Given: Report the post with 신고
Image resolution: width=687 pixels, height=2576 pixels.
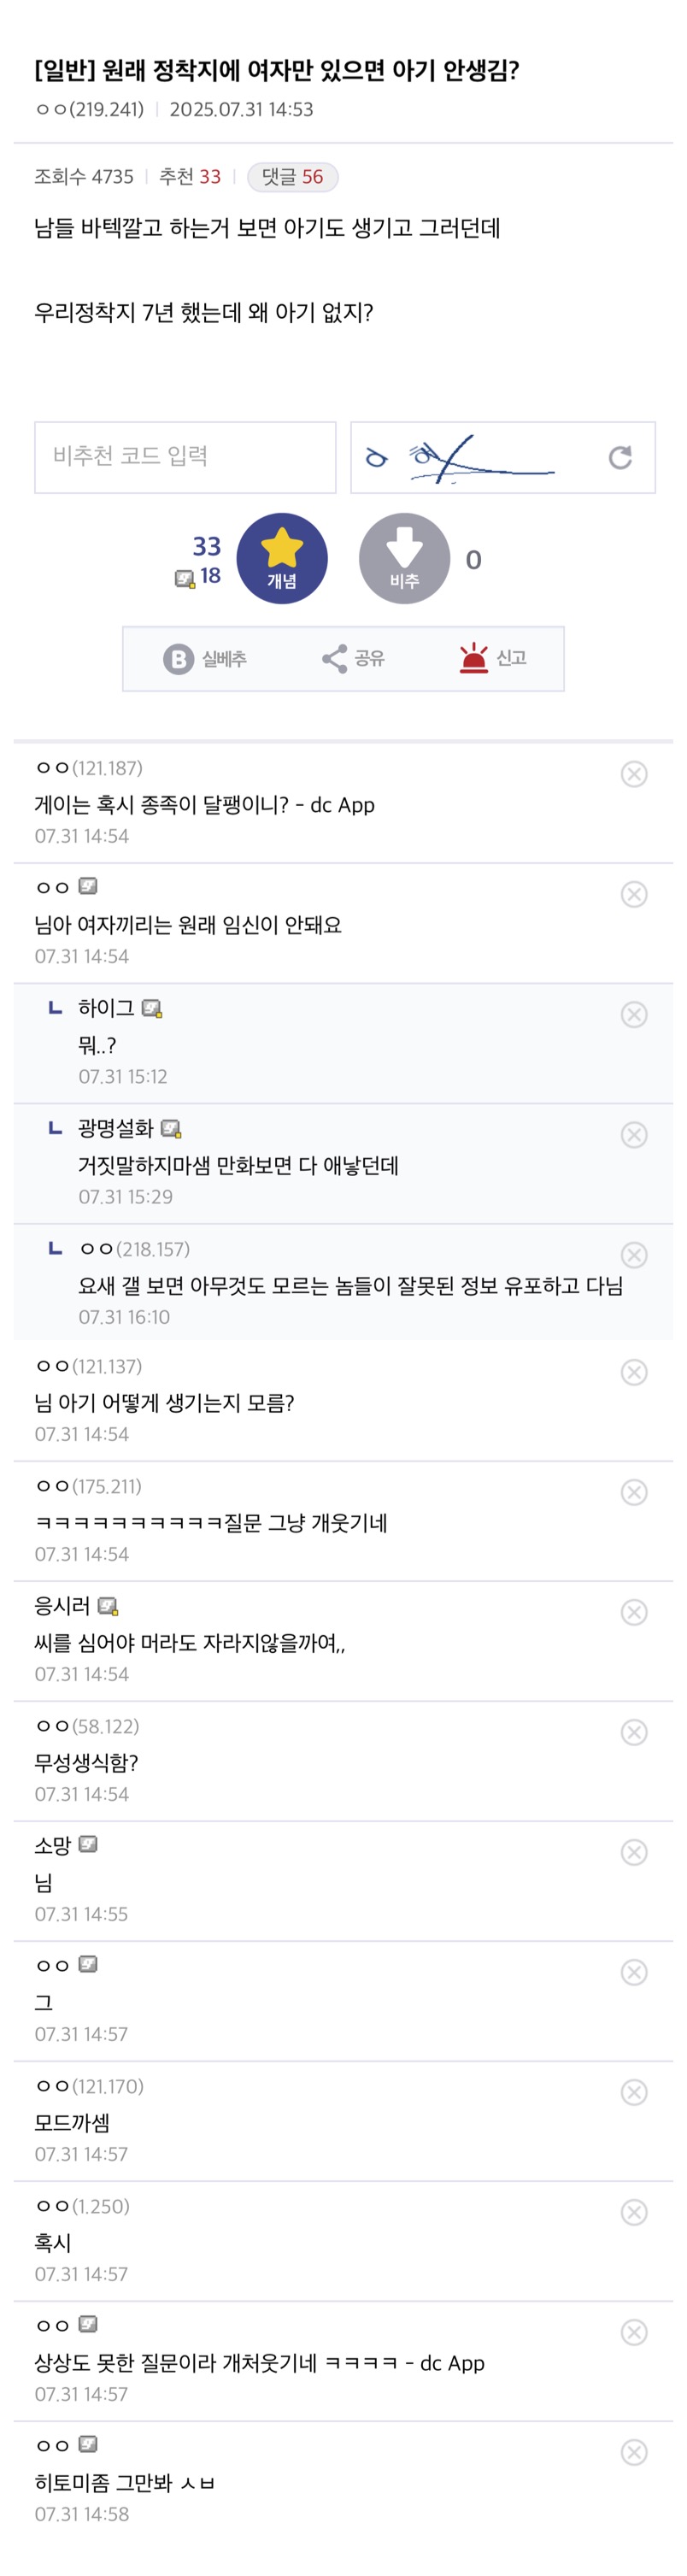Looking at the screenshot, I should 492,658.
